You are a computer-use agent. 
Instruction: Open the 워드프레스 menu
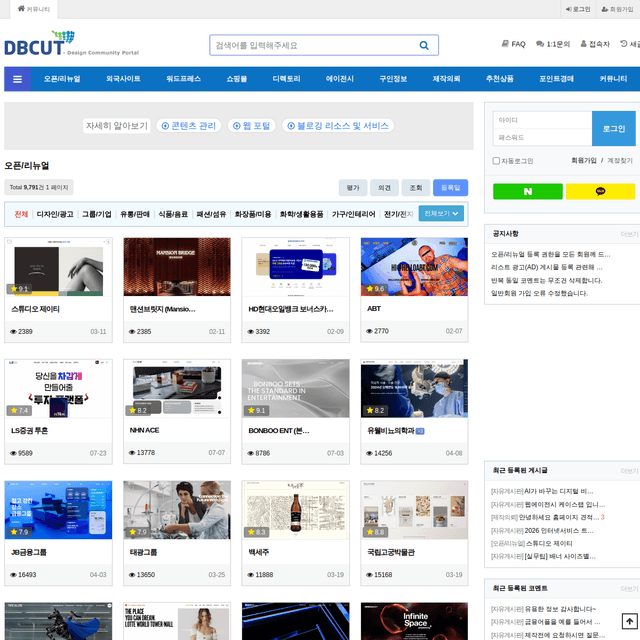click(x=183, y=79)
